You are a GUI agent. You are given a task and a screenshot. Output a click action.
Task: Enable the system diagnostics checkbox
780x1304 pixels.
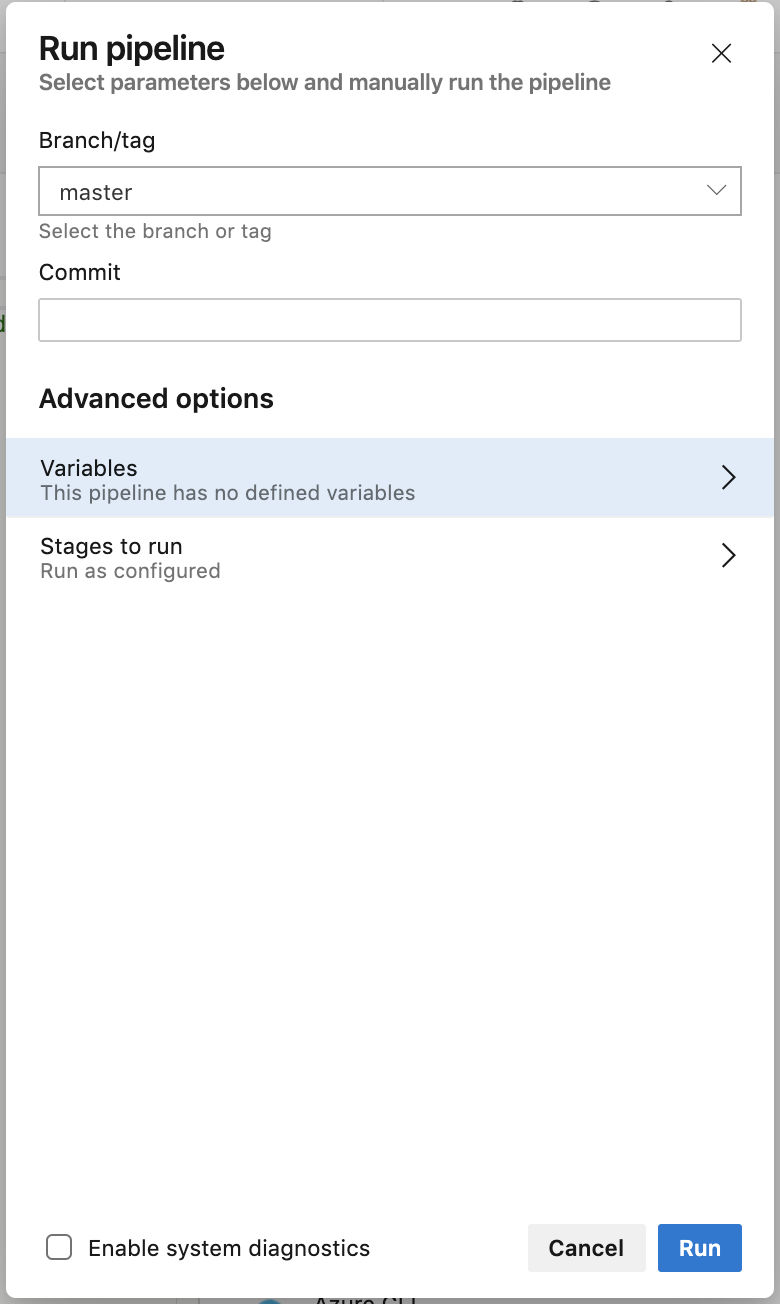coord(59,1247)
